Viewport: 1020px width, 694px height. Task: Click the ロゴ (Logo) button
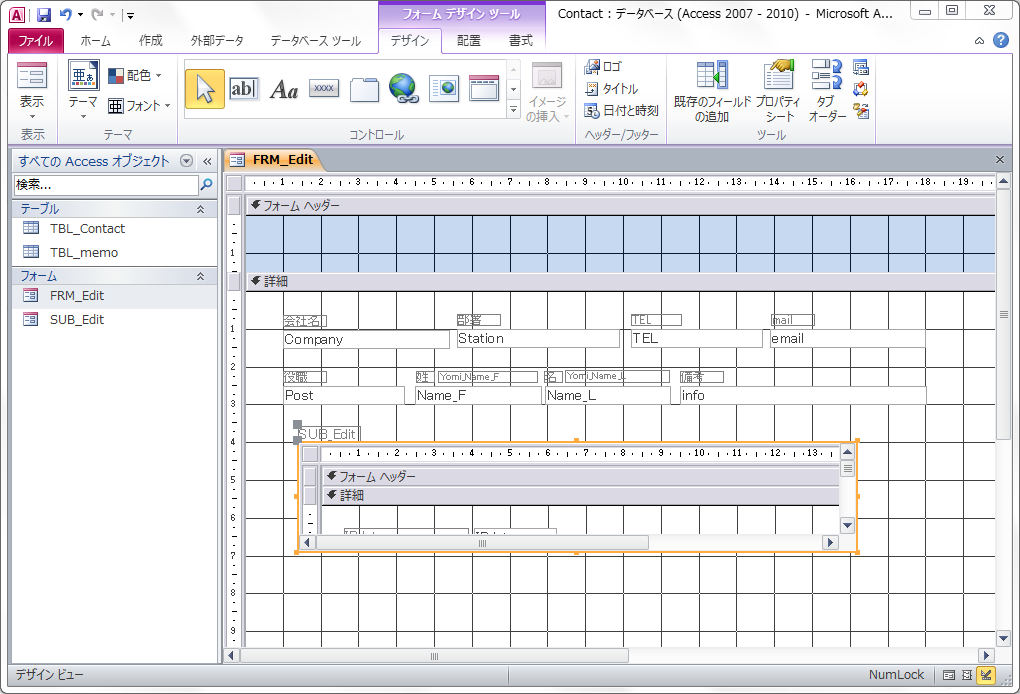(604, 66)
